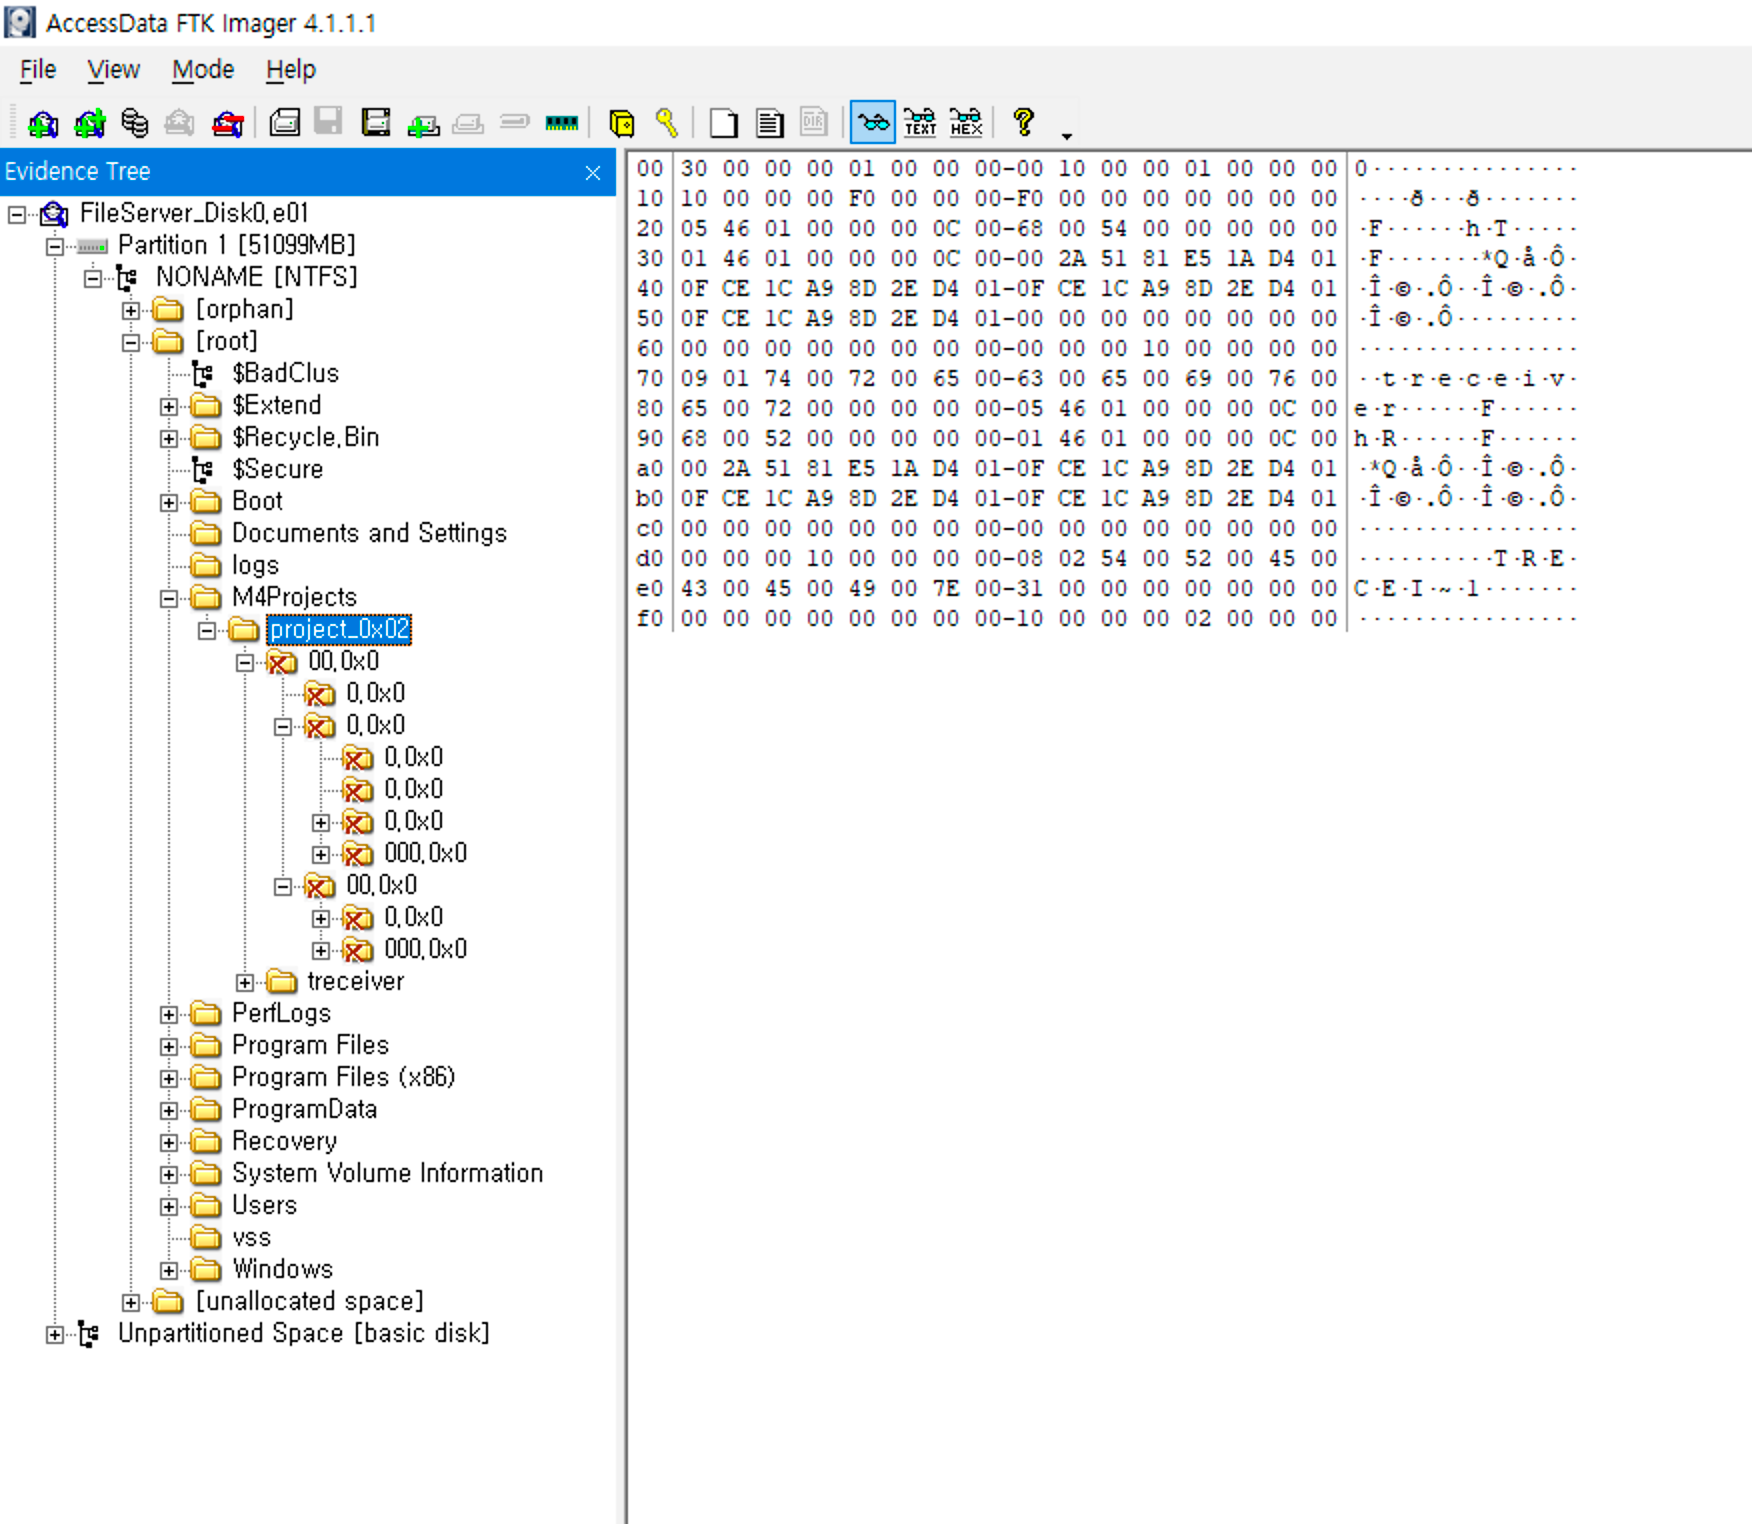Collapse the M4Projects folder
The height and width of the screenshot is (1524, 1752).
169,598
